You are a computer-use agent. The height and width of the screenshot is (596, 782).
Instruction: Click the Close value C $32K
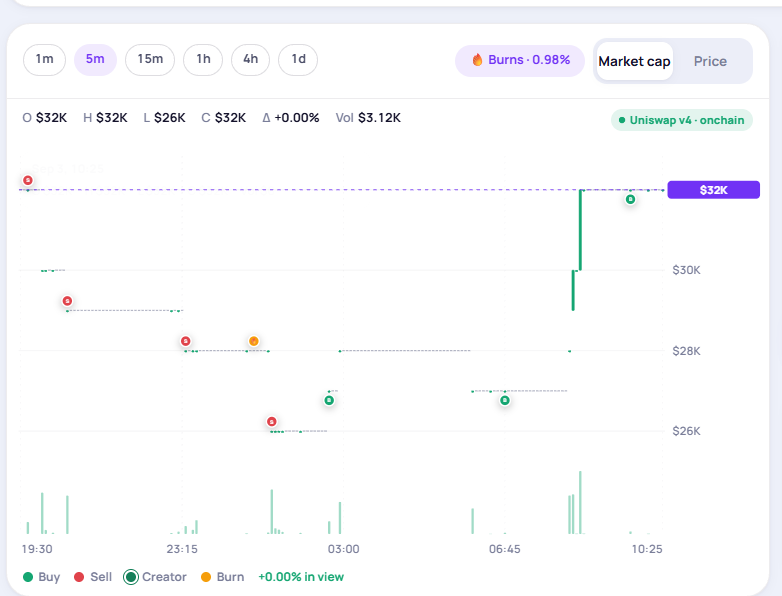223,118
